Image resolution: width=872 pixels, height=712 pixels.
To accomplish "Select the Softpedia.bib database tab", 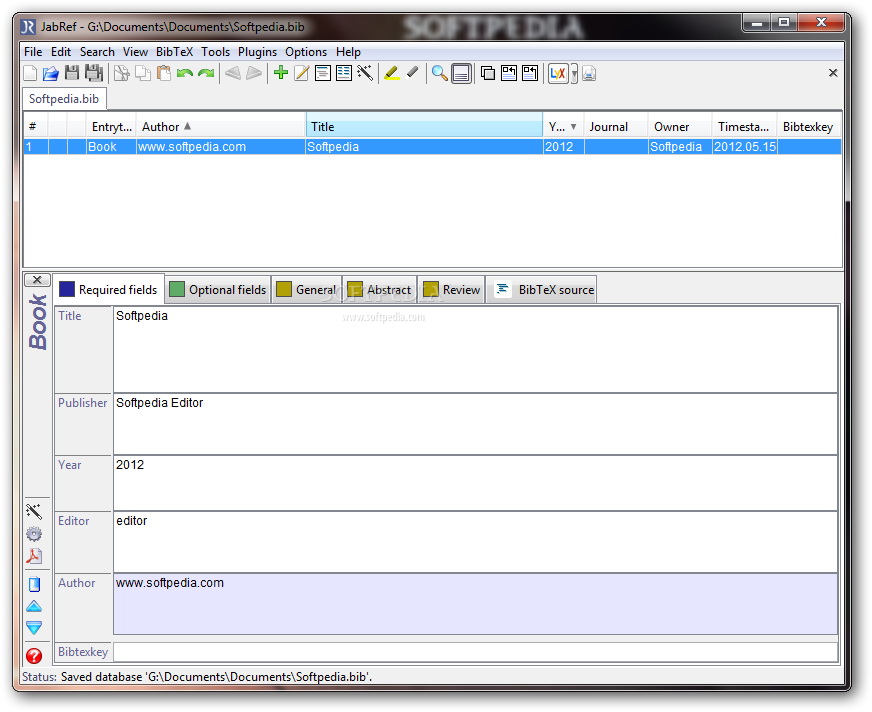I will [64, 98].
